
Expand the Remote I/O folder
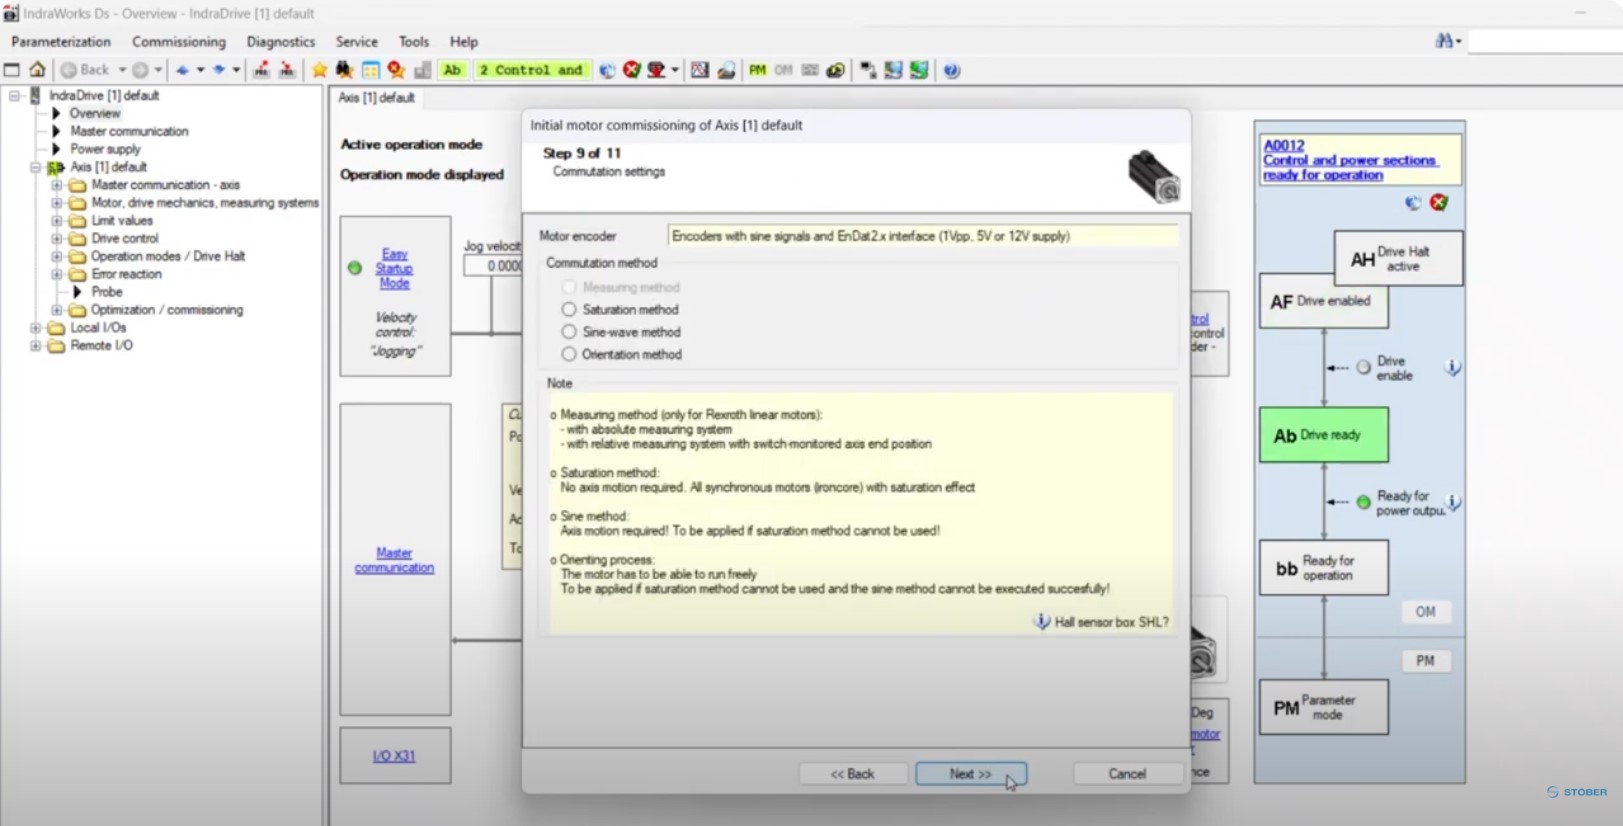pos(36,346)
